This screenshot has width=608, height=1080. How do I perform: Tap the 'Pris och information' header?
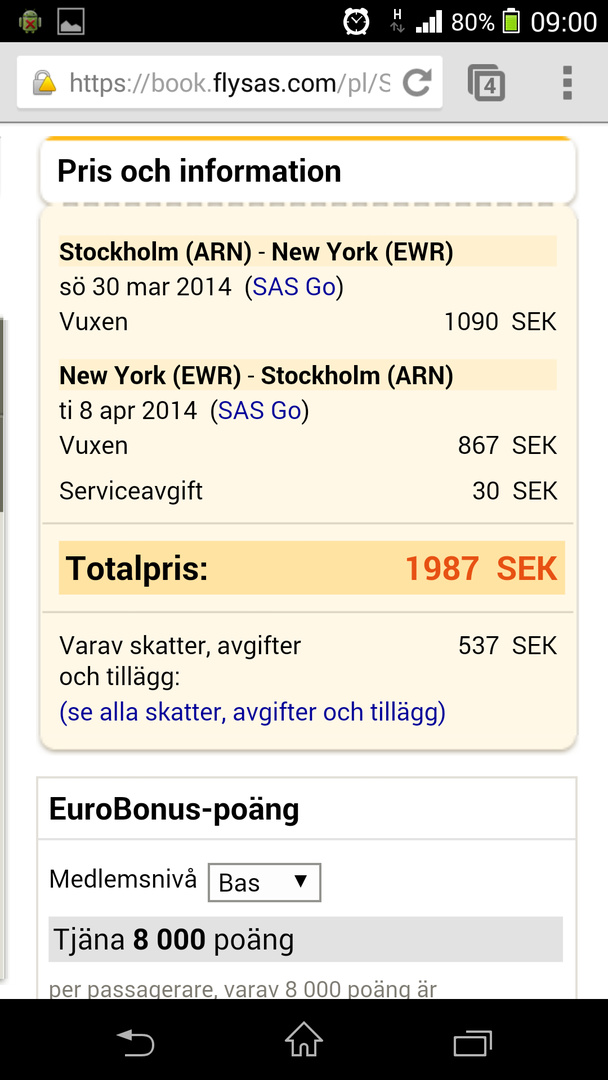tap(200, 171)
